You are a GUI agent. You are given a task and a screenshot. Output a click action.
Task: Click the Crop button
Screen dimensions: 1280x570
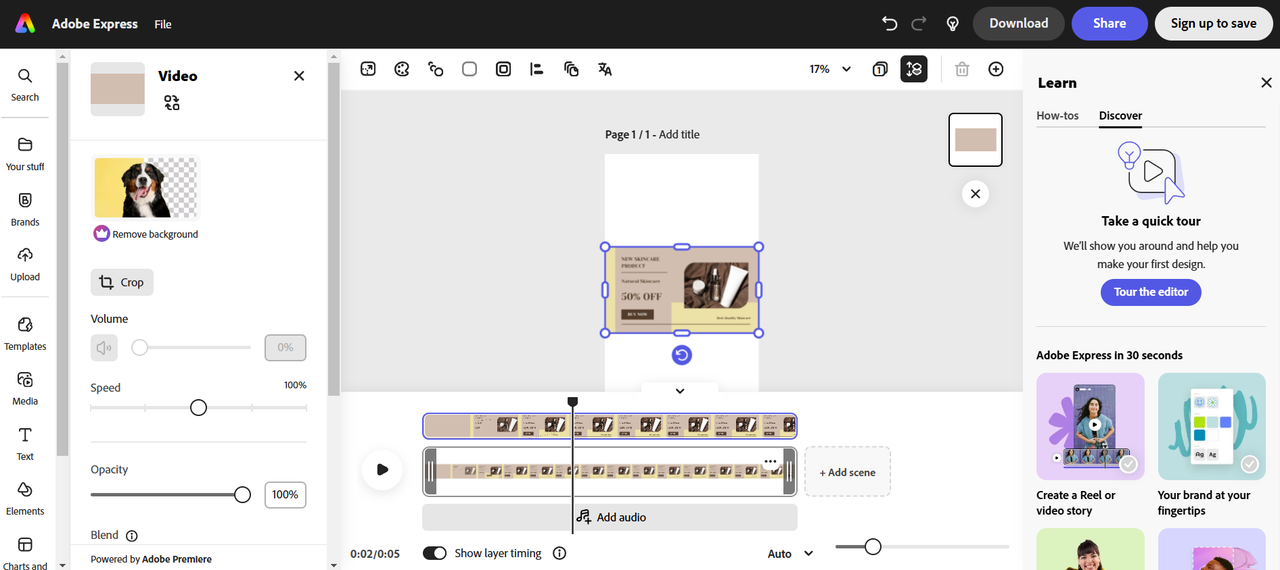click(122, 282)
